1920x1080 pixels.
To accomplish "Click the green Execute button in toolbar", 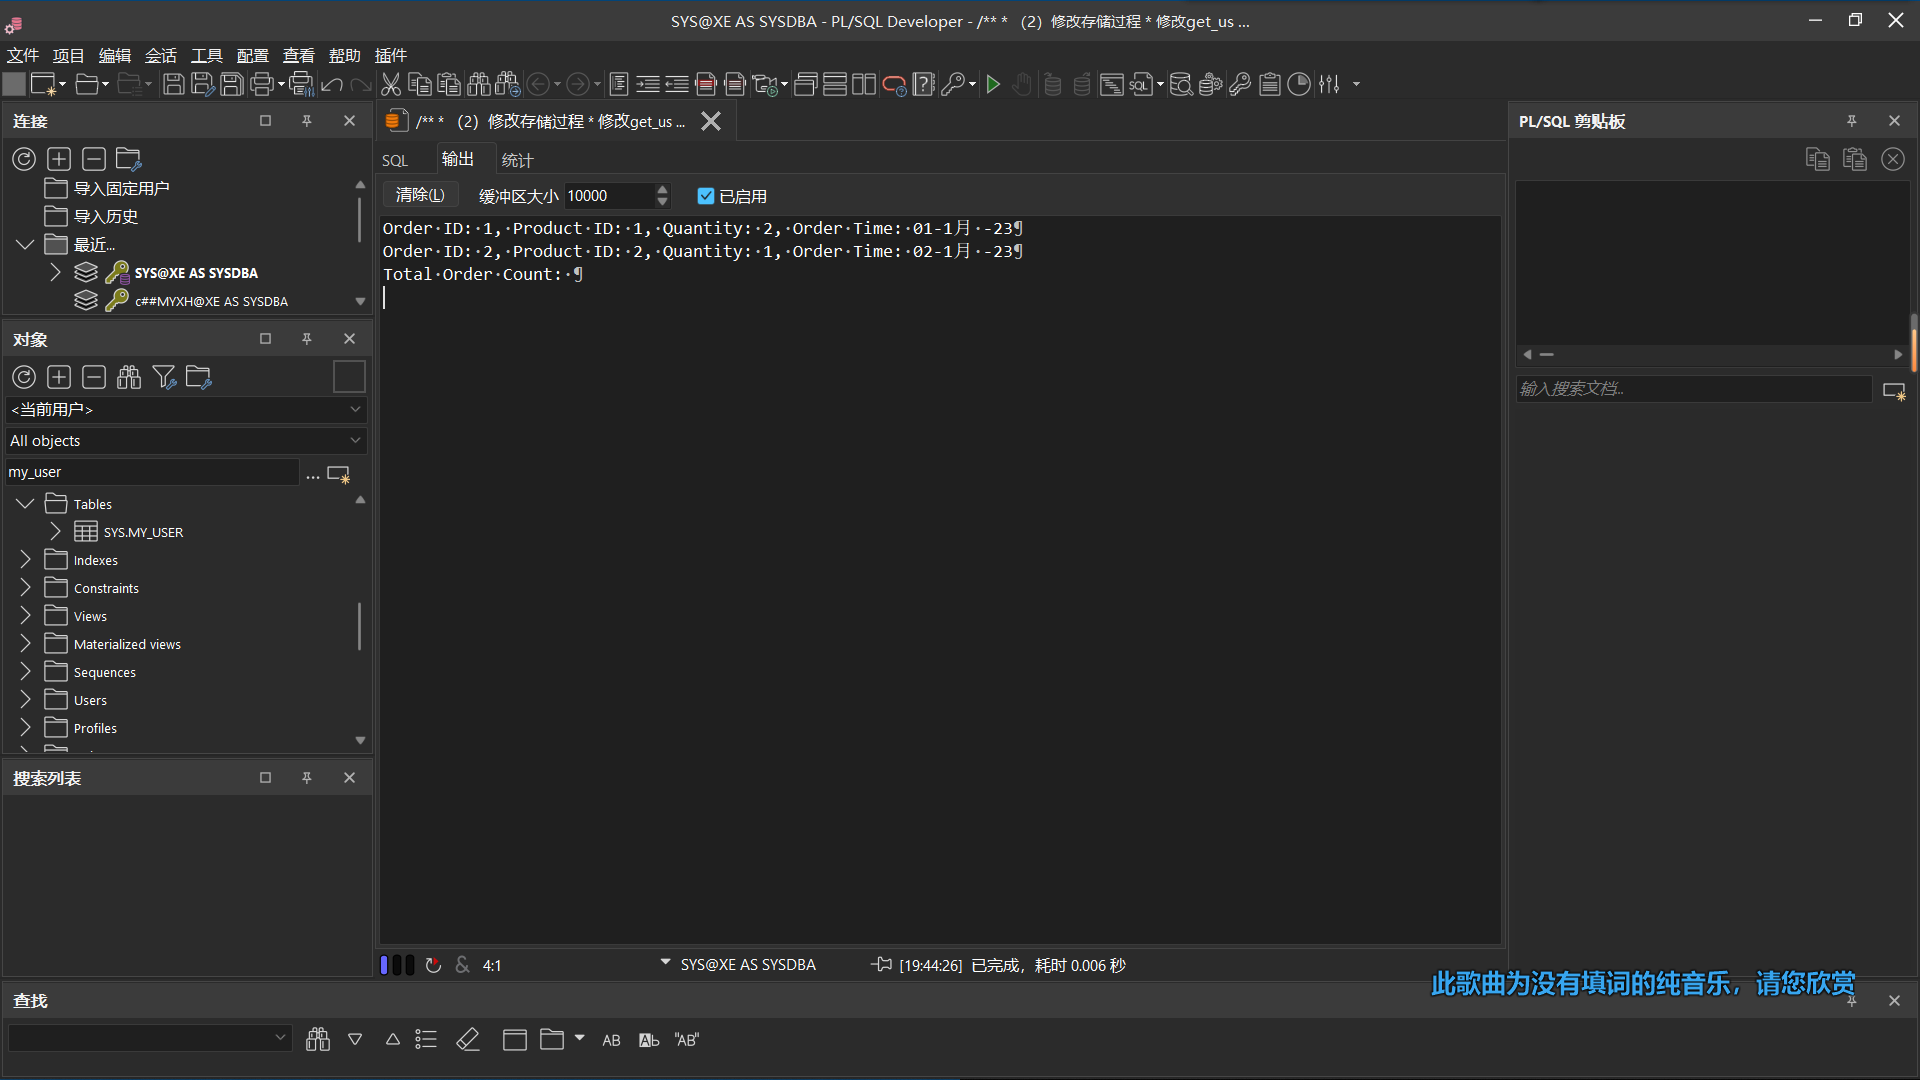I will point(993,85).
